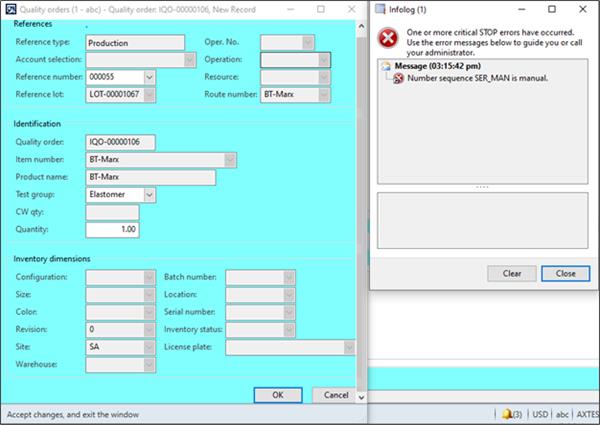
Task: Open the Site dropdown list
Action: coord(150,347)
